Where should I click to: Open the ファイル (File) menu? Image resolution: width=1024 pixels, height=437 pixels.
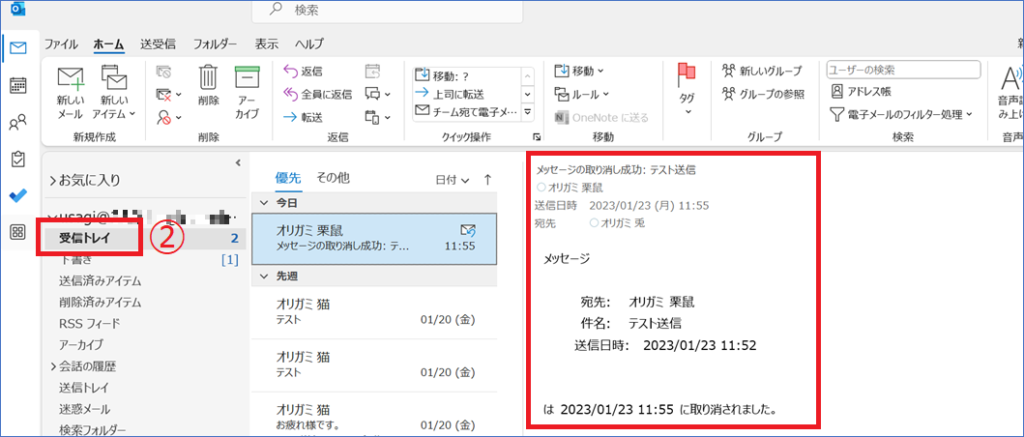tap(62, 45)
